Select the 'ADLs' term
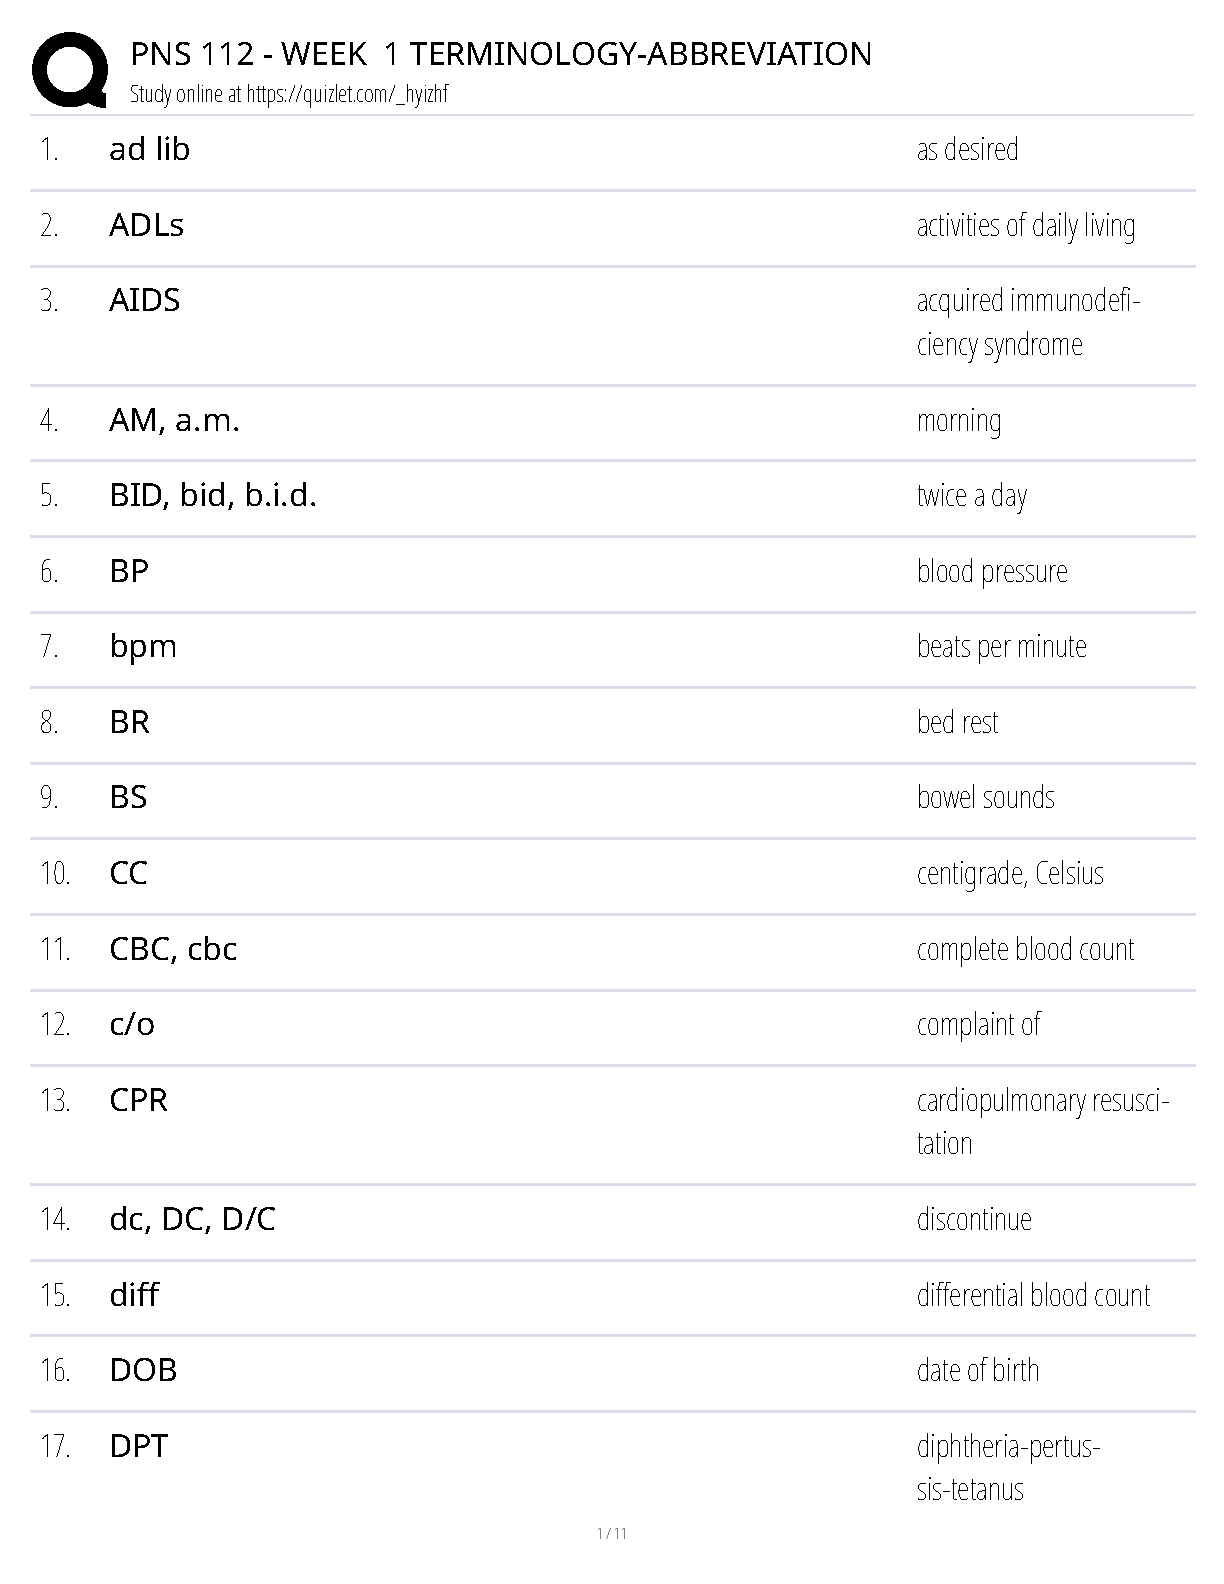 click(x=146, y=225)
